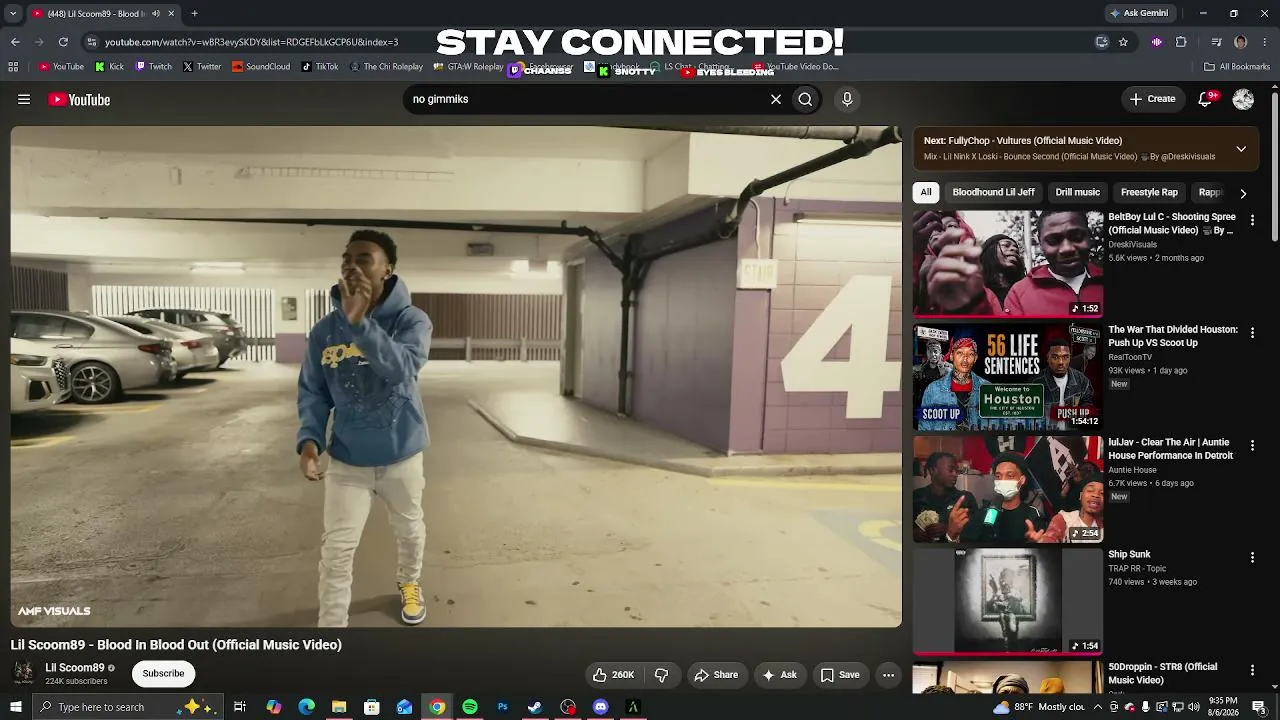This screenshot has width=1280, height=720.
Task: Go back in browser history
Action: click(15, 42)
